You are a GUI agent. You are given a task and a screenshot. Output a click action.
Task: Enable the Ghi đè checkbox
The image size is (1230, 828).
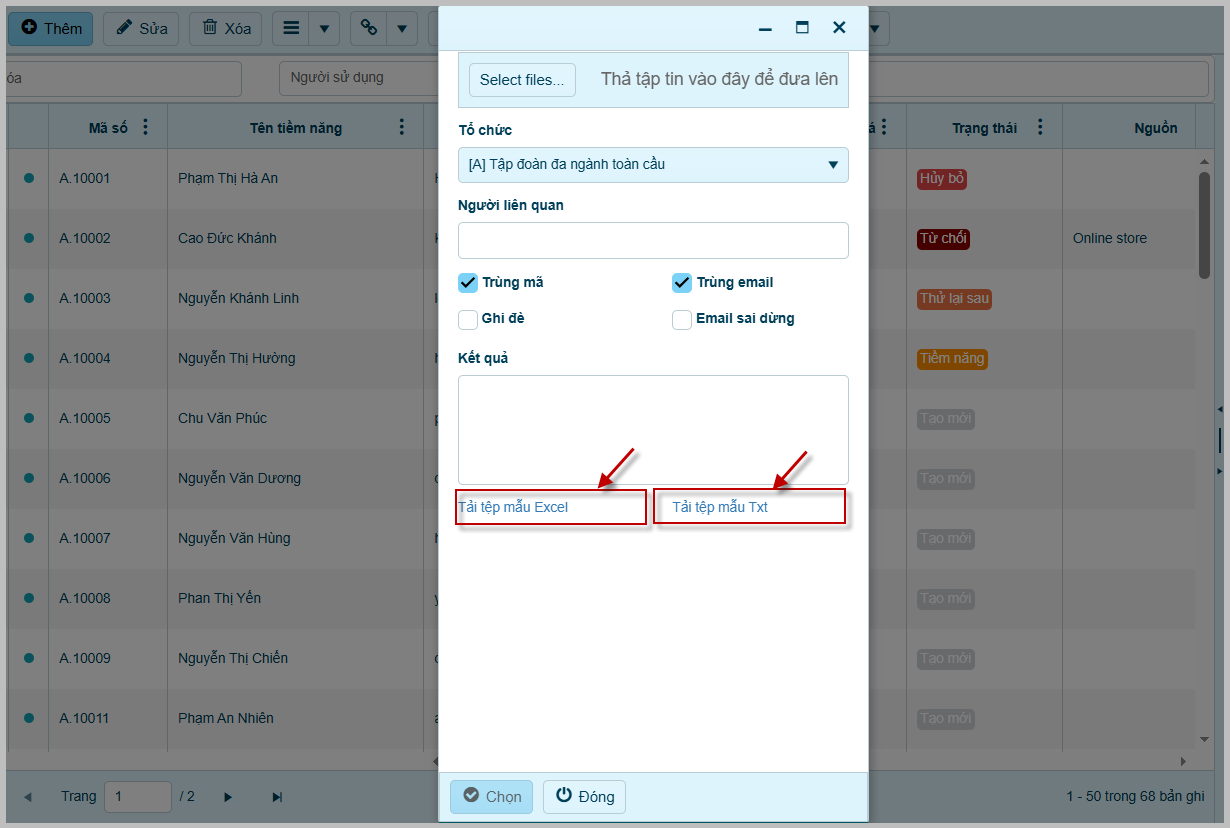coord(468,319)
